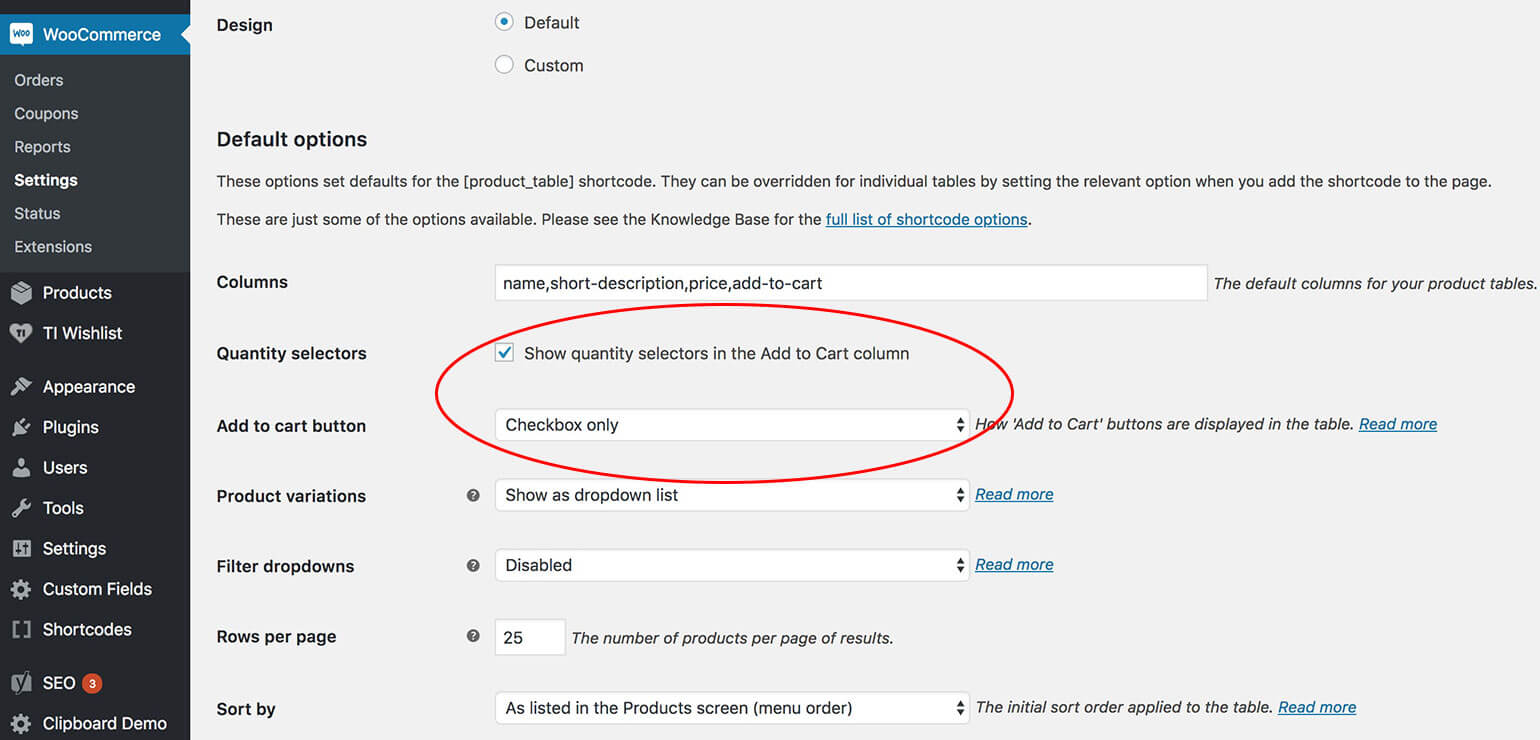Image resolution: width=1540 pixels, height=740 pixels.
Task: Open the Products menu icon
Action: [x=22, y=292]
